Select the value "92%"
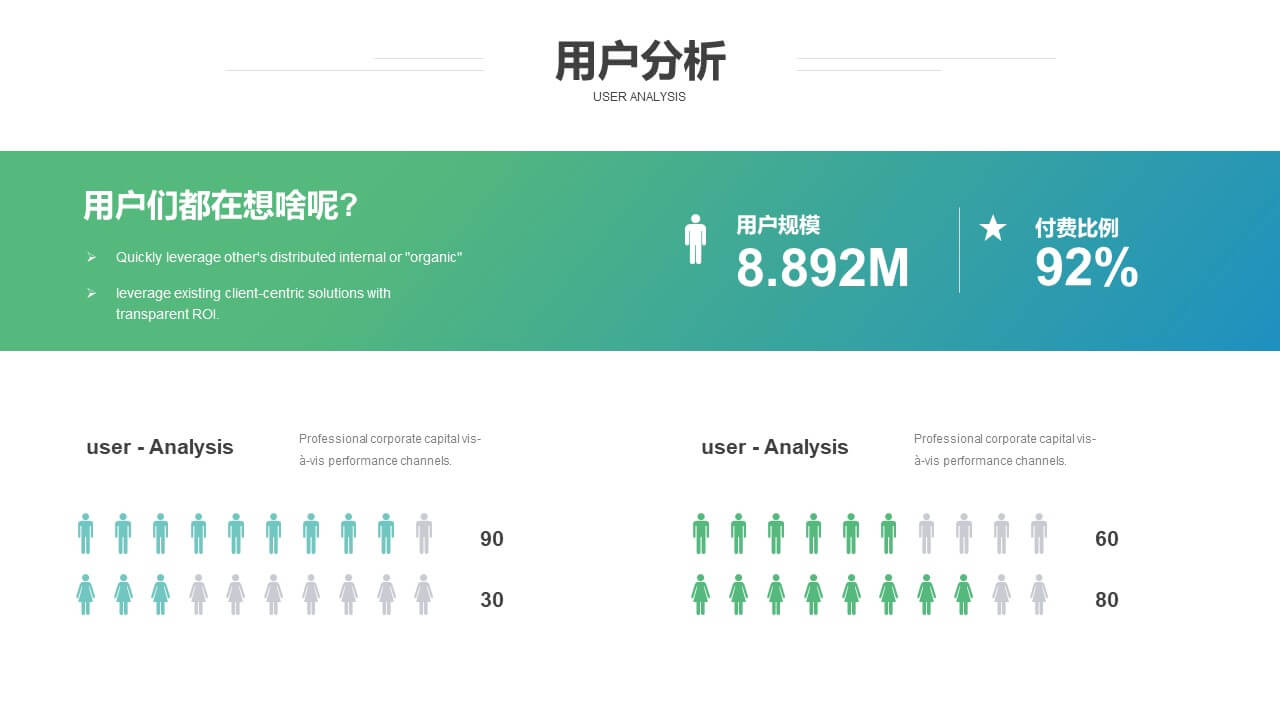1280x720 pixels. coord(1086,268)
